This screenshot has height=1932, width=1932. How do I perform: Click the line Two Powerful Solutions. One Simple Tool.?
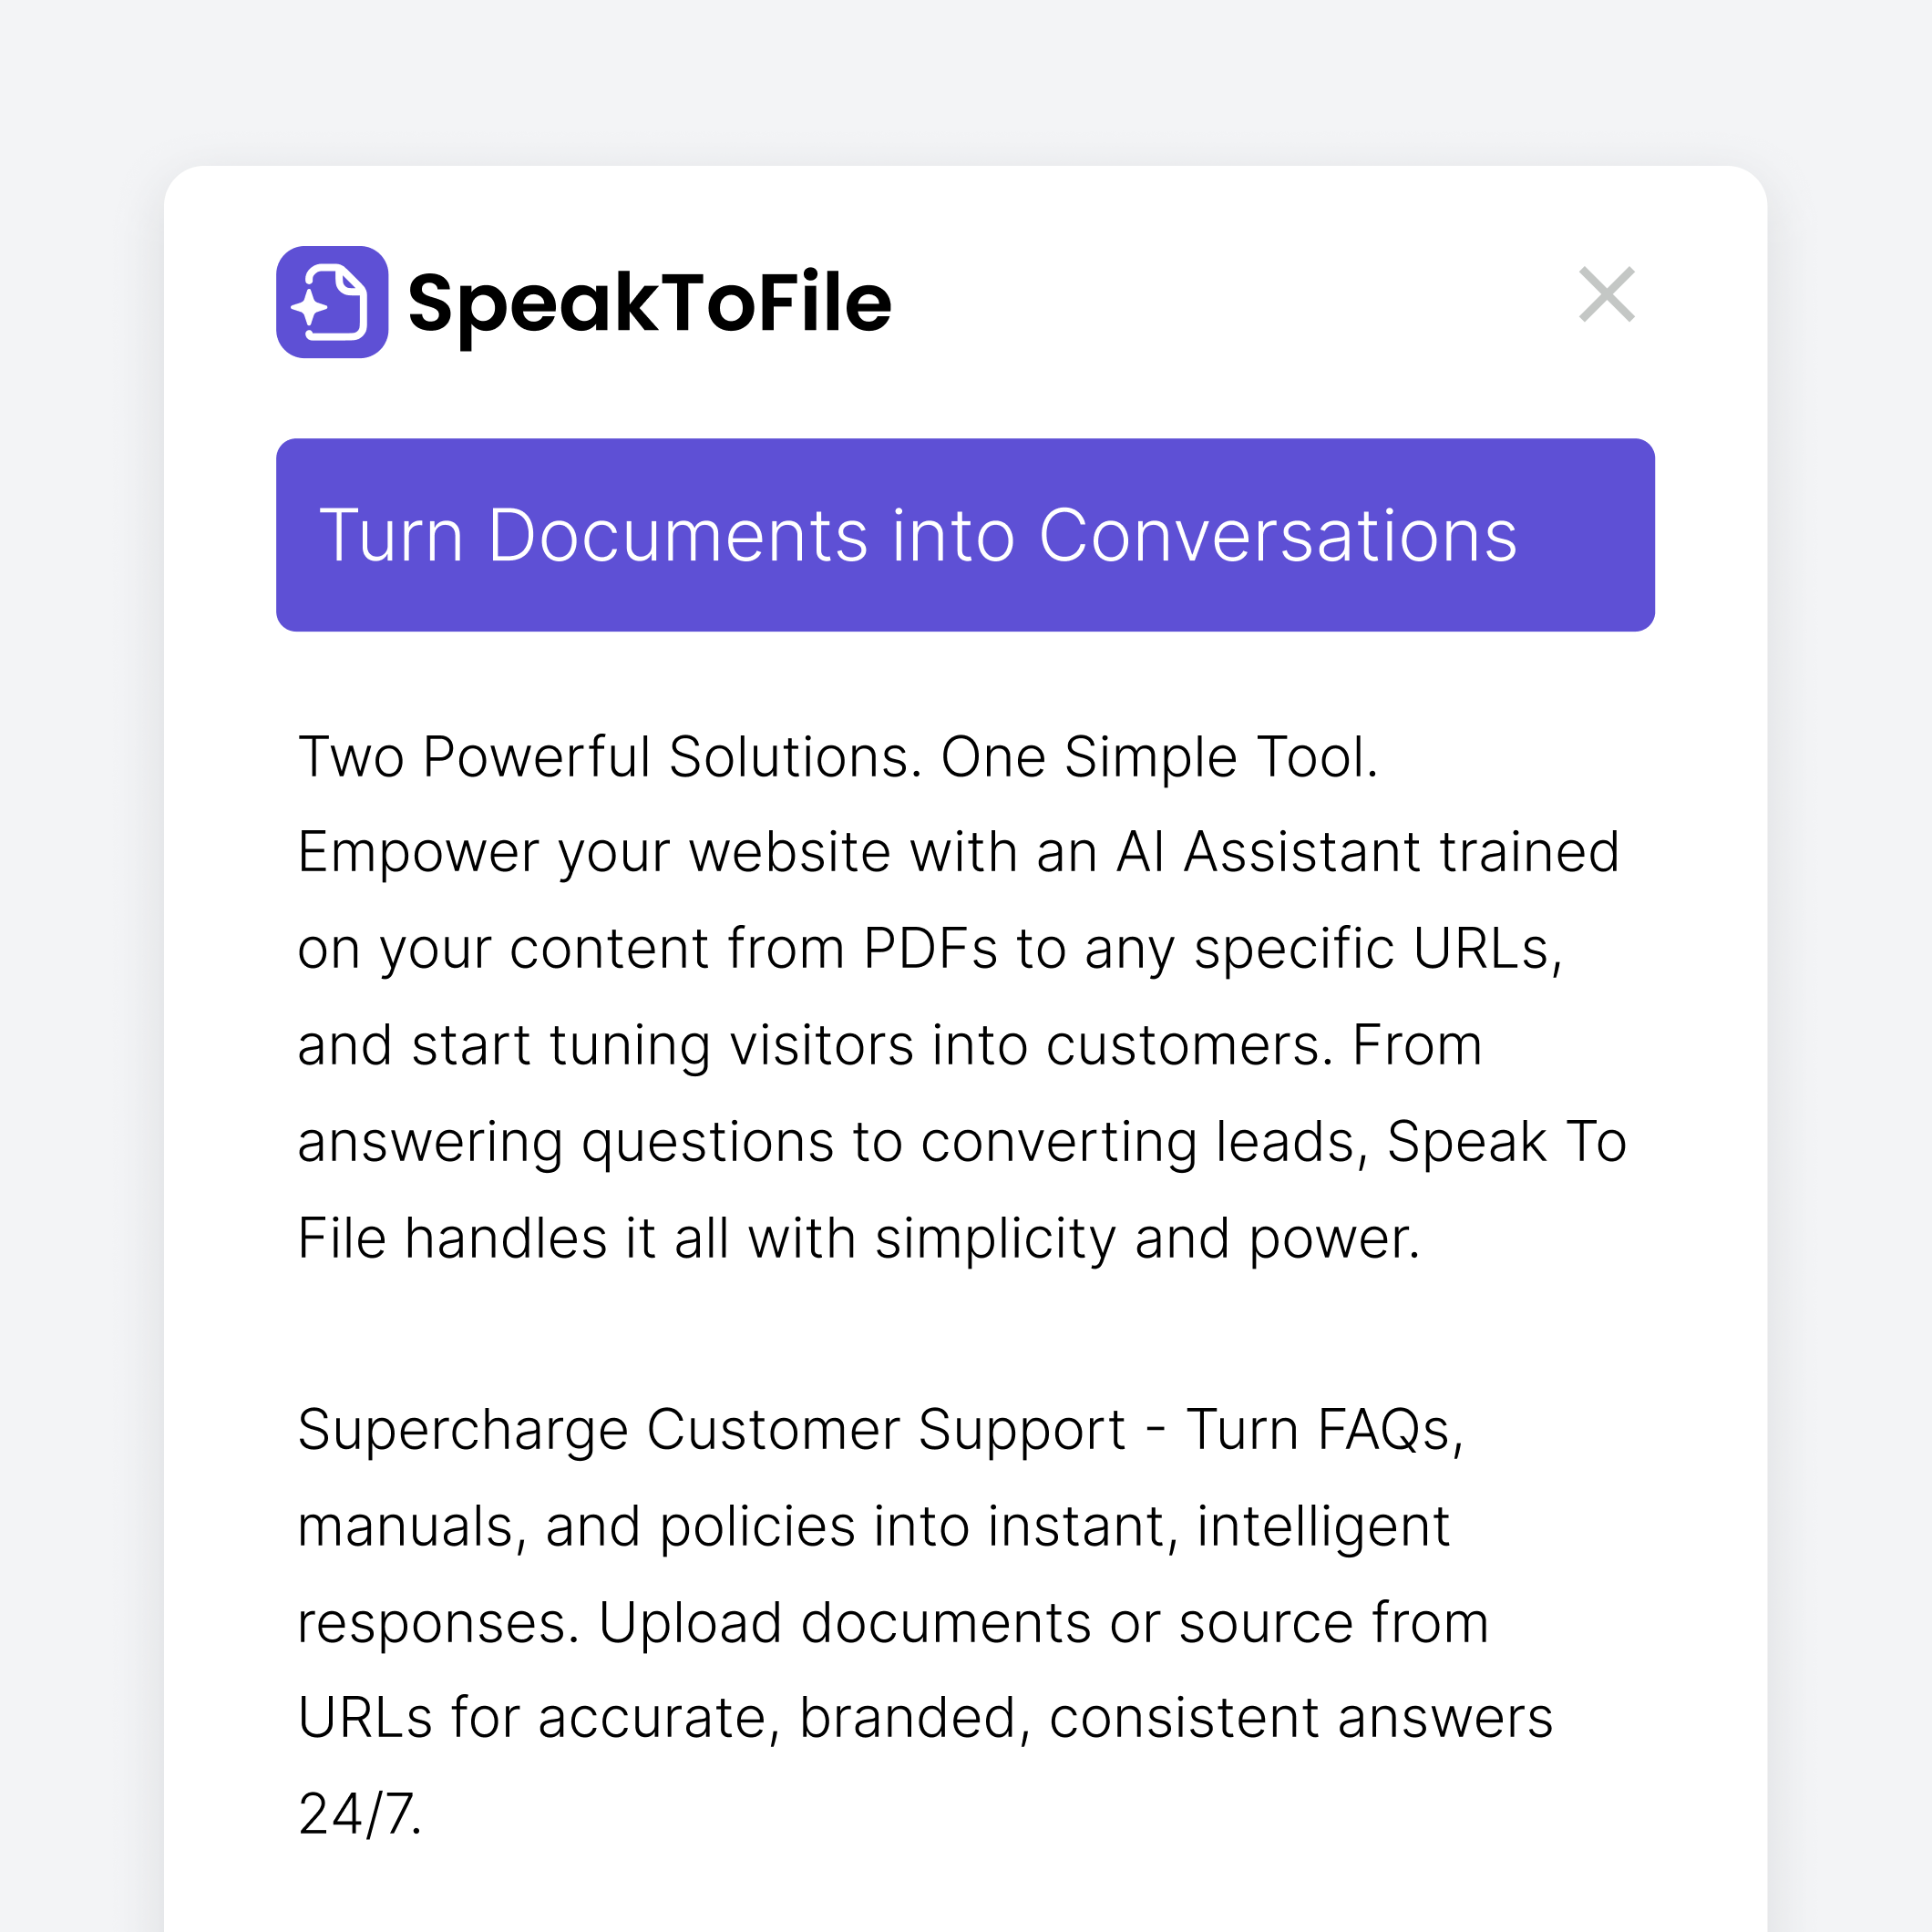(838, 757)
